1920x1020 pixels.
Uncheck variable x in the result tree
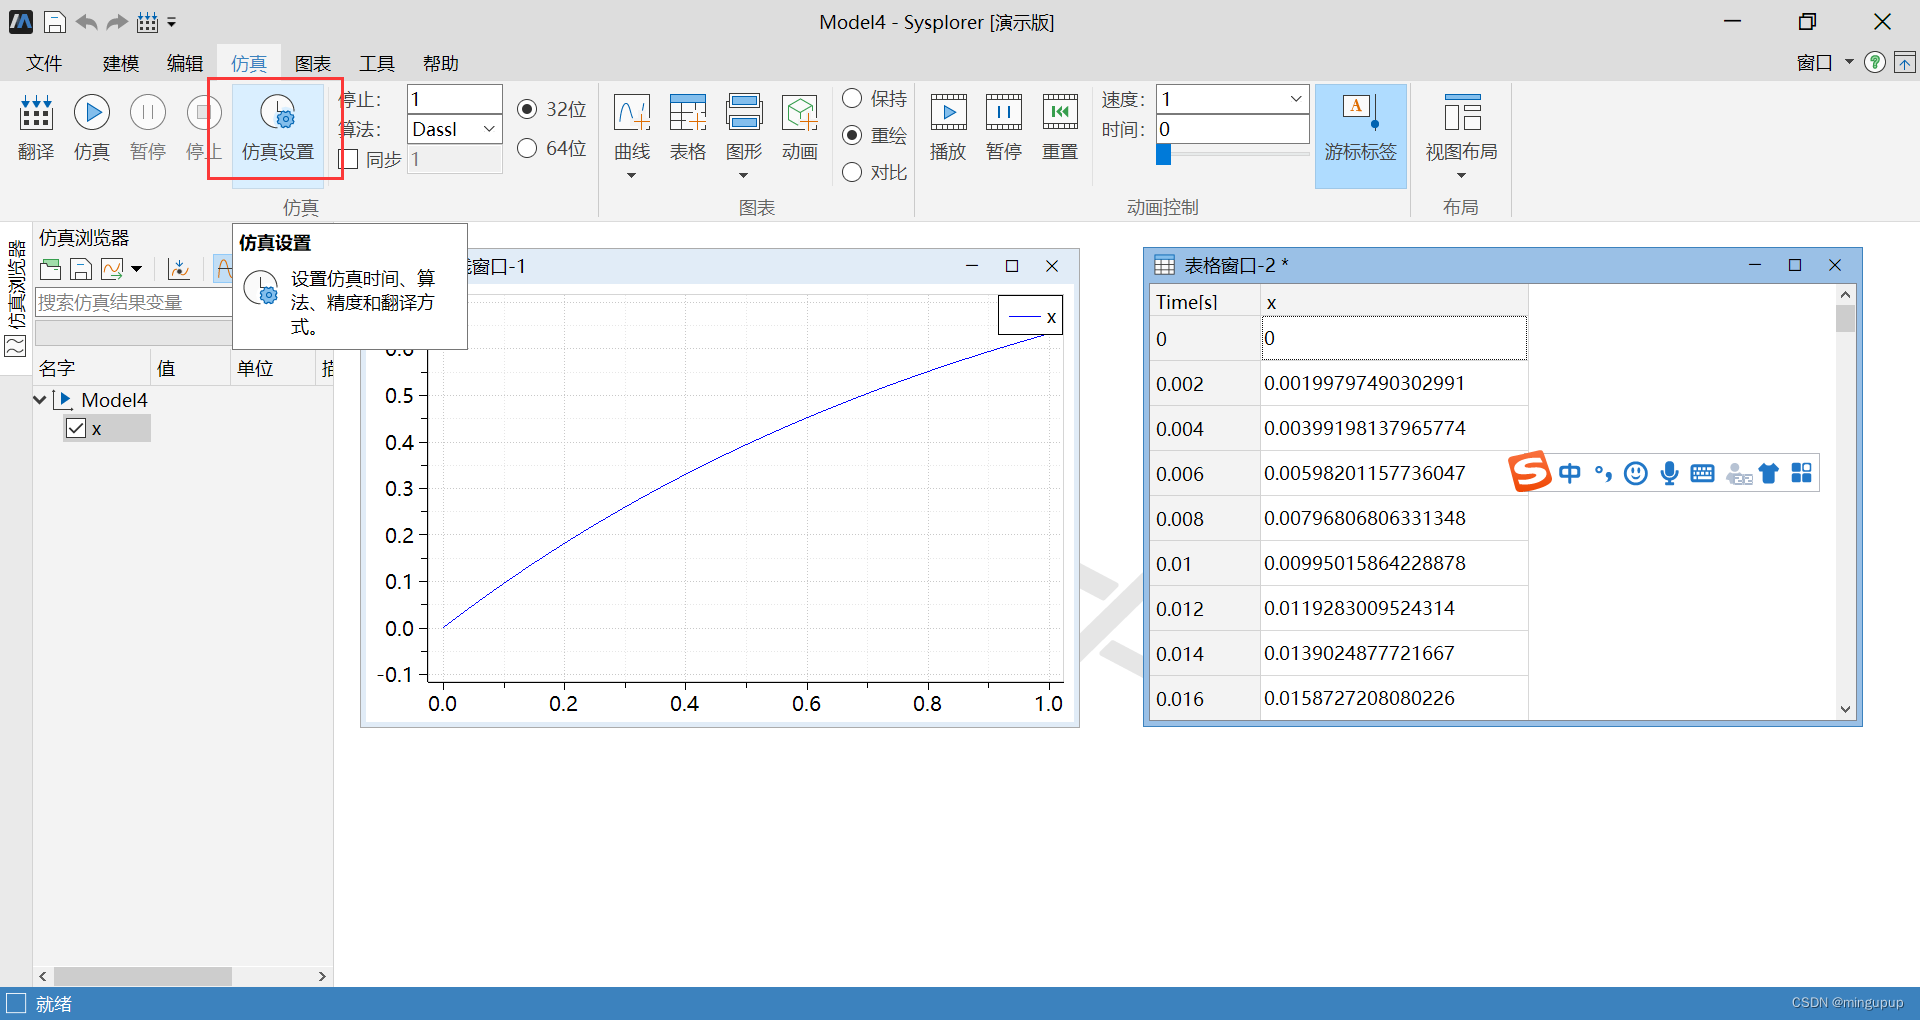(x=76, y=428)
